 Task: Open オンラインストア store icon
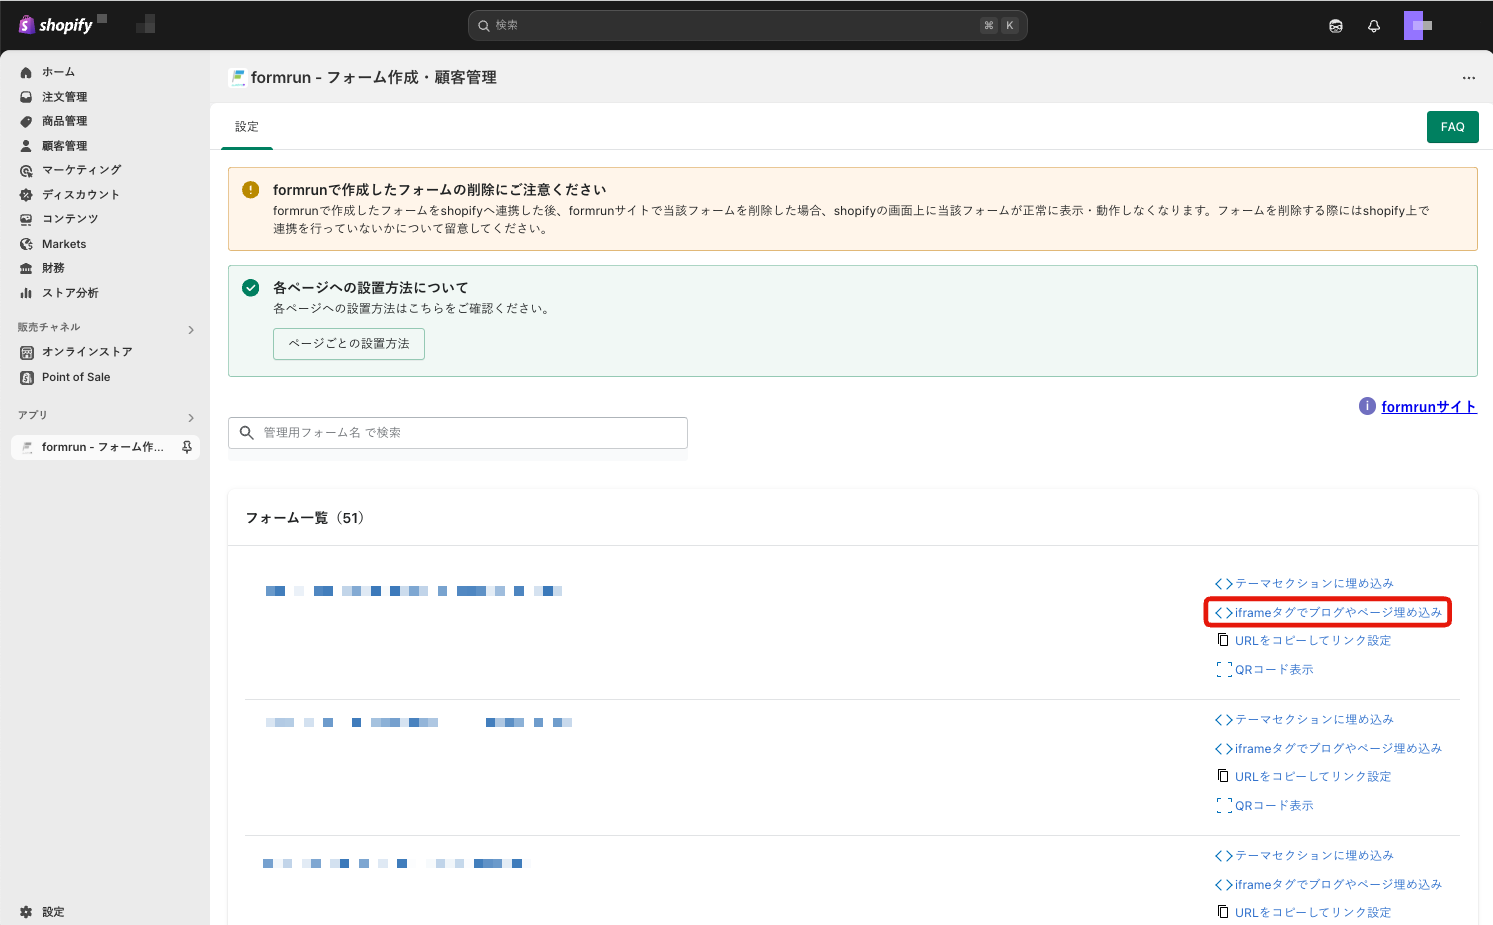click(26, 352)
